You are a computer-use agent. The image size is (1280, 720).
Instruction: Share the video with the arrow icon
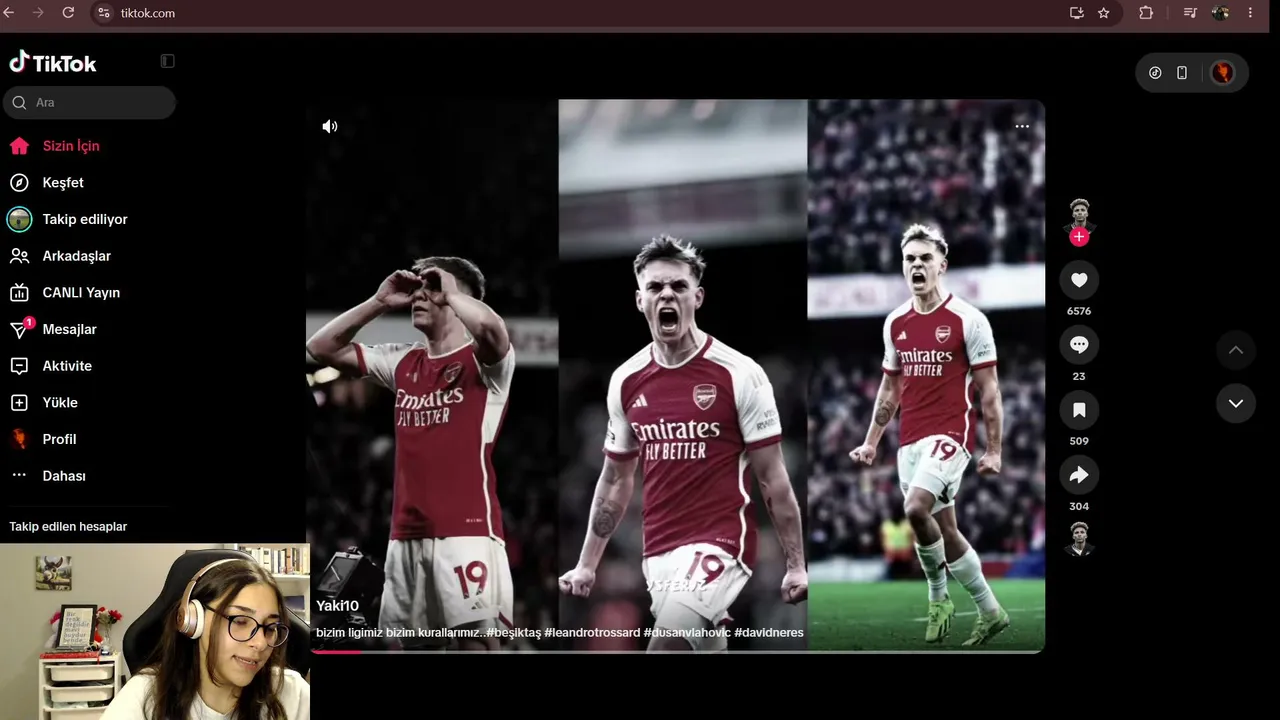1079,475
